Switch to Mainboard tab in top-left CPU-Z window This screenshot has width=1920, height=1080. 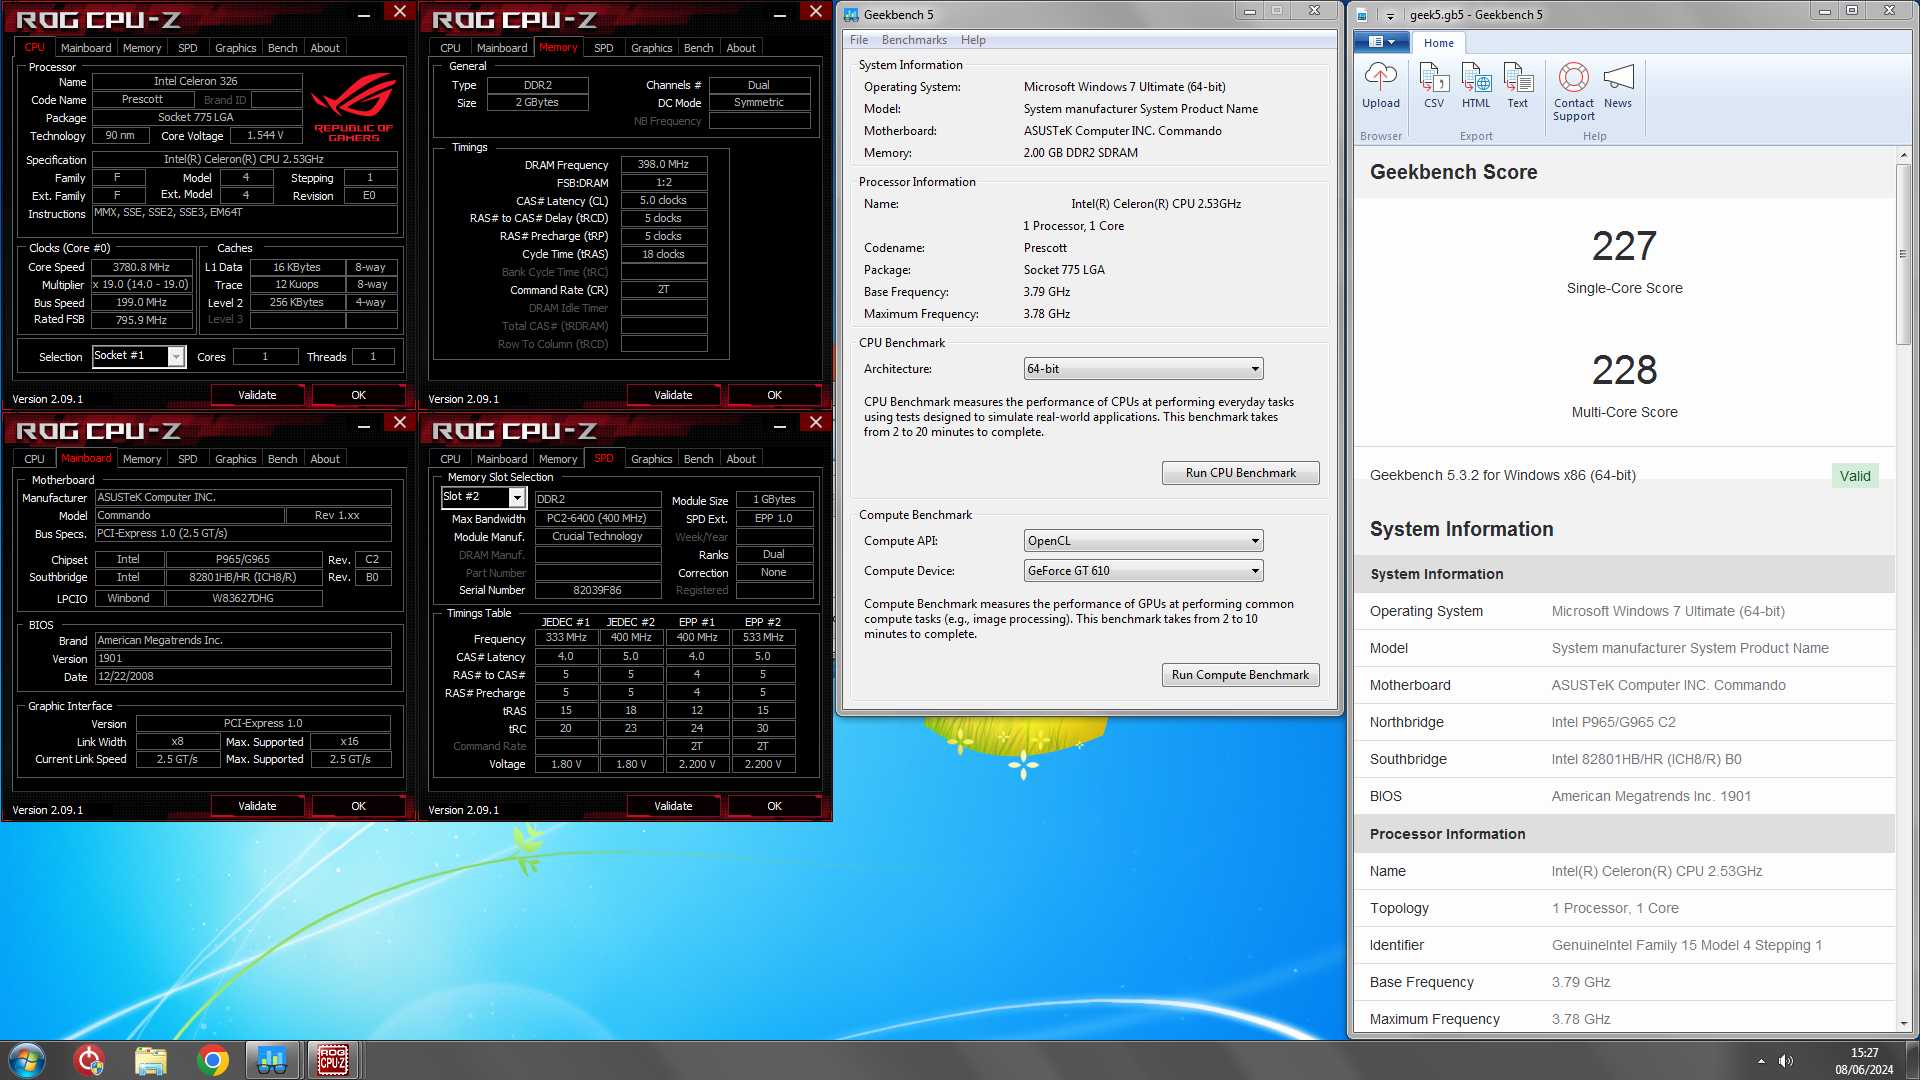(x=86, y=48)
